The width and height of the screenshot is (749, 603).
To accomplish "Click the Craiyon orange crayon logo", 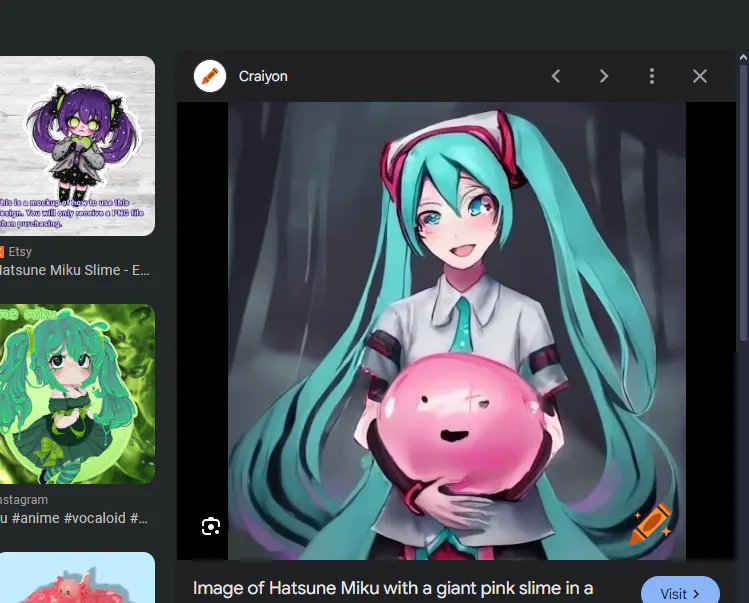I will point(210,76).
